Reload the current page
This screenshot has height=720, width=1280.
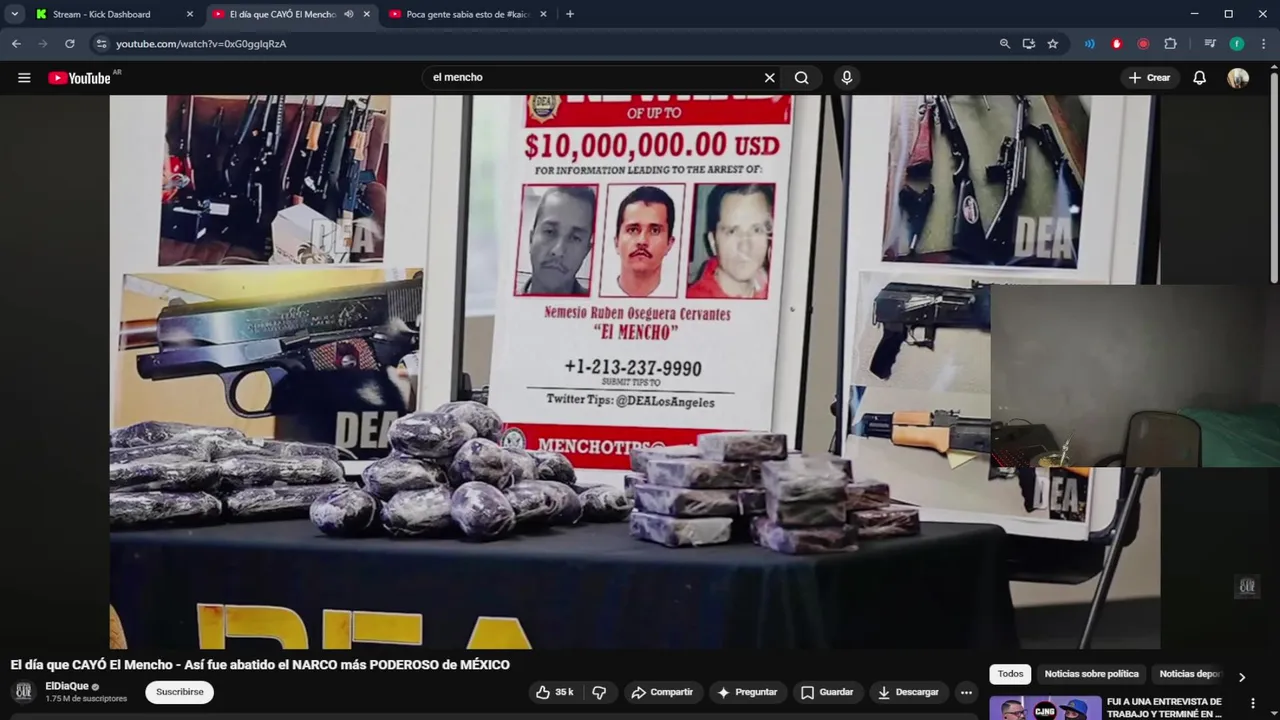point(69,44)
